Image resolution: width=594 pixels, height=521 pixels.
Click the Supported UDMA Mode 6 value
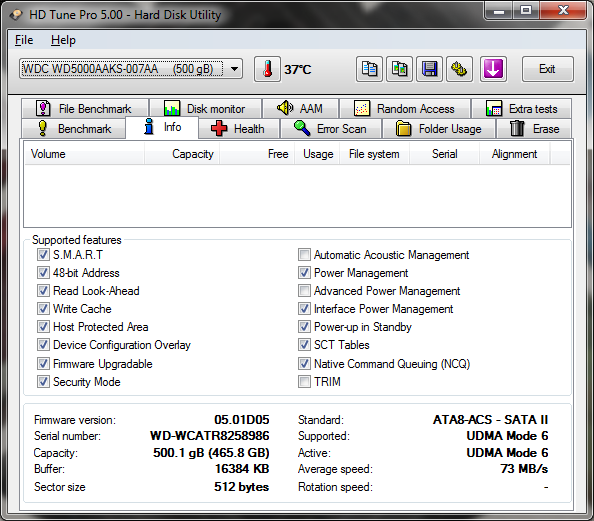point(507,436)
